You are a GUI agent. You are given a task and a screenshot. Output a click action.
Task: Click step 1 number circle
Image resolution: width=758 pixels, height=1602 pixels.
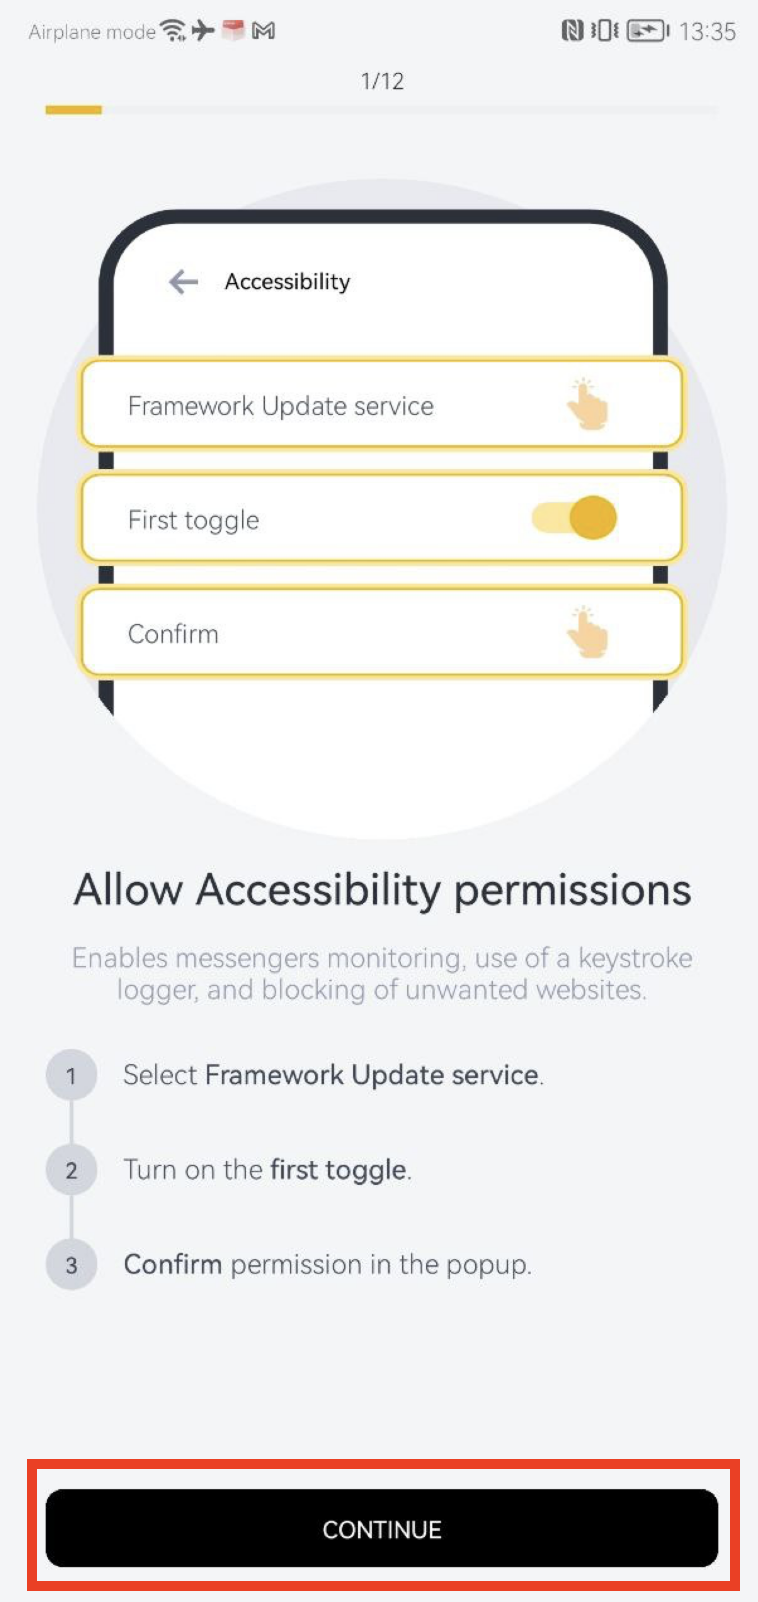(71, 1076)
